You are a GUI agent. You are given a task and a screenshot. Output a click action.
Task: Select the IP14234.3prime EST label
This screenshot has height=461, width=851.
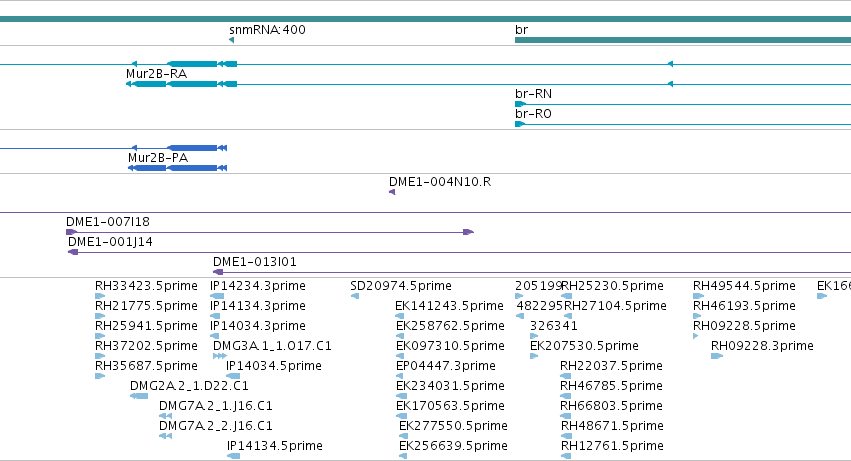(x=258, y=286)
